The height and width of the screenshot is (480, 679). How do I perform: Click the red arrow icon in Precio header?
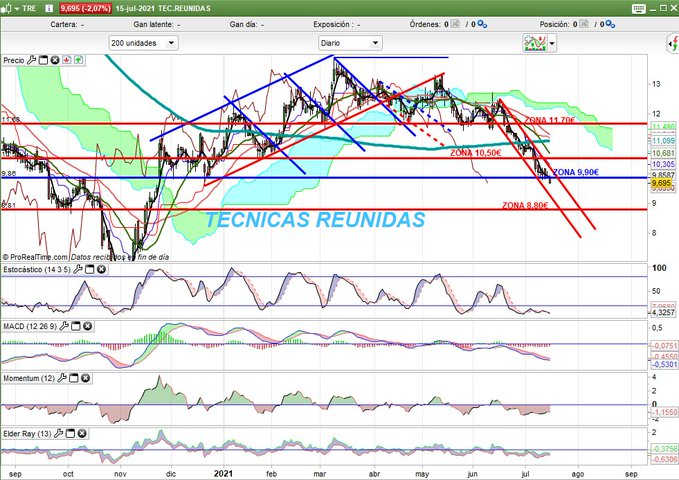67,60
